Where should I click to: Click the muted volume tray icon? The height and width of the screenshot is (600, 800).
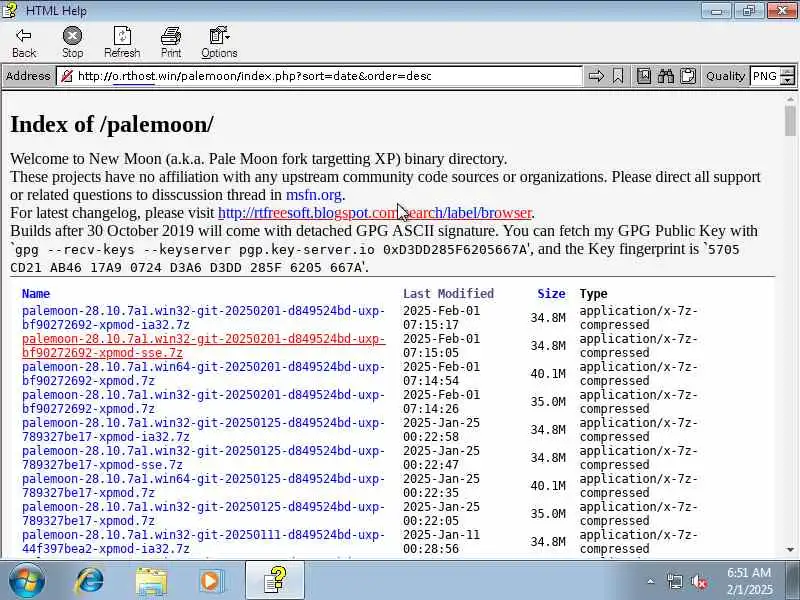[699, 581]
